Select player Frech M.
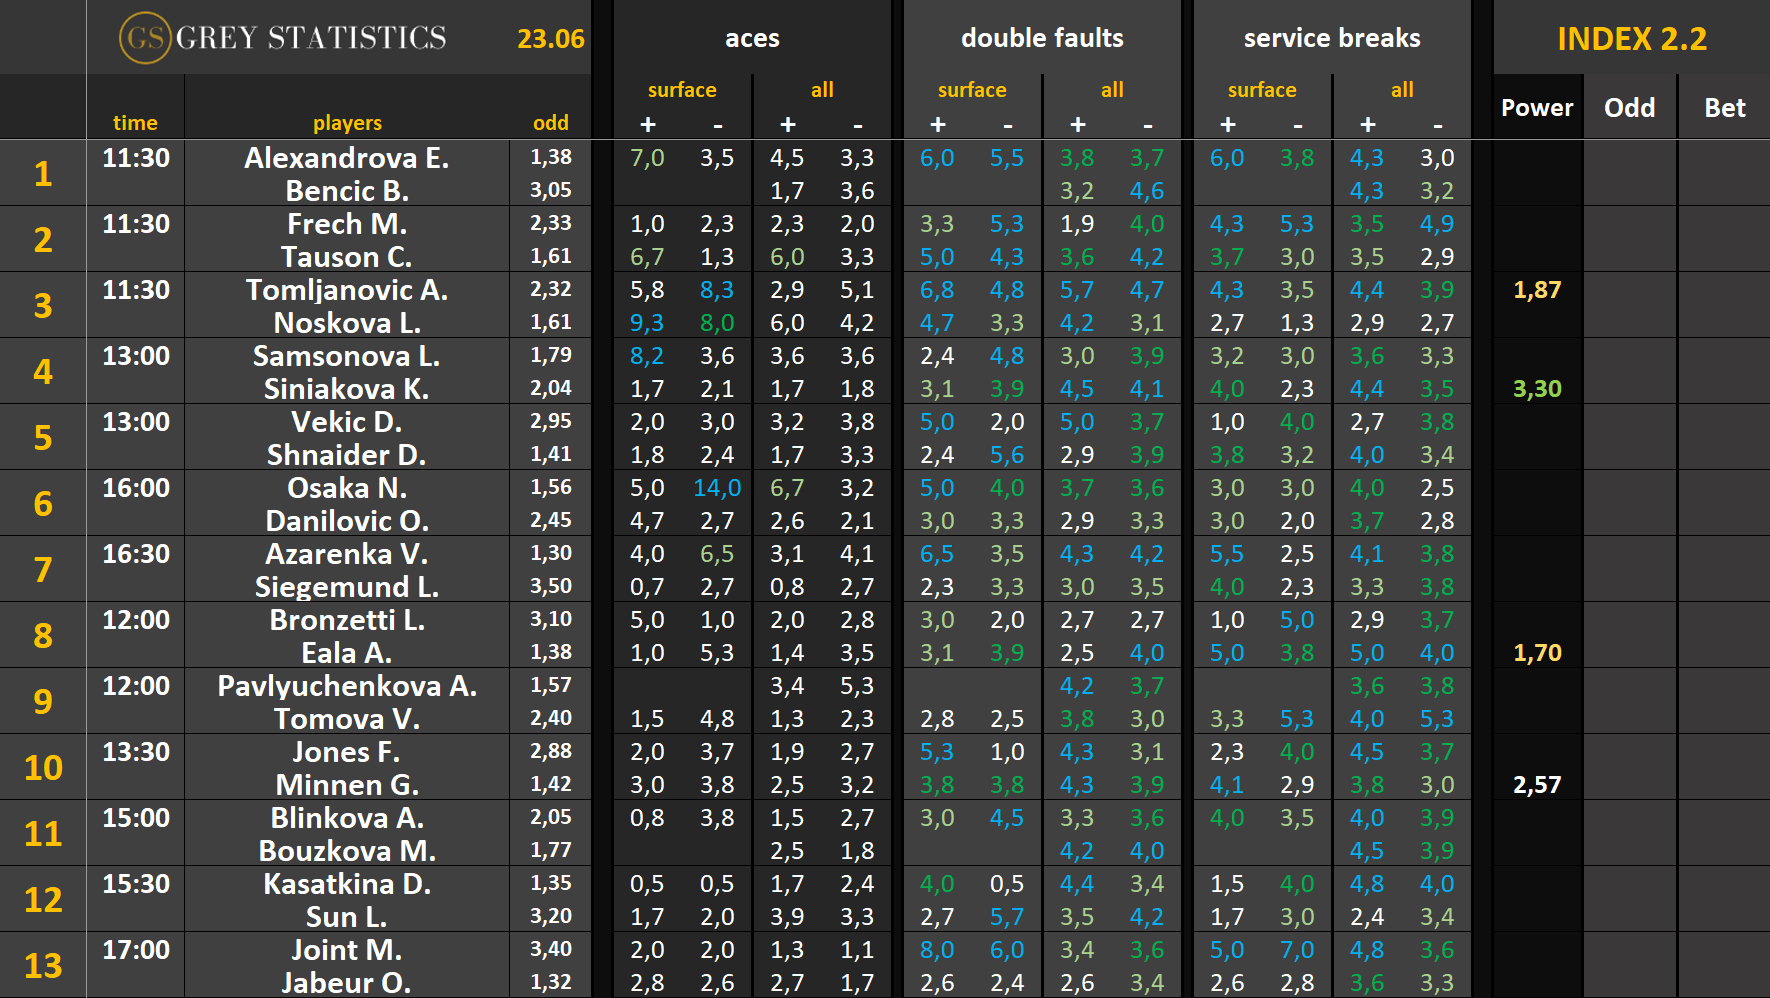Viewport: 1770px width, 998px height. 347,224
